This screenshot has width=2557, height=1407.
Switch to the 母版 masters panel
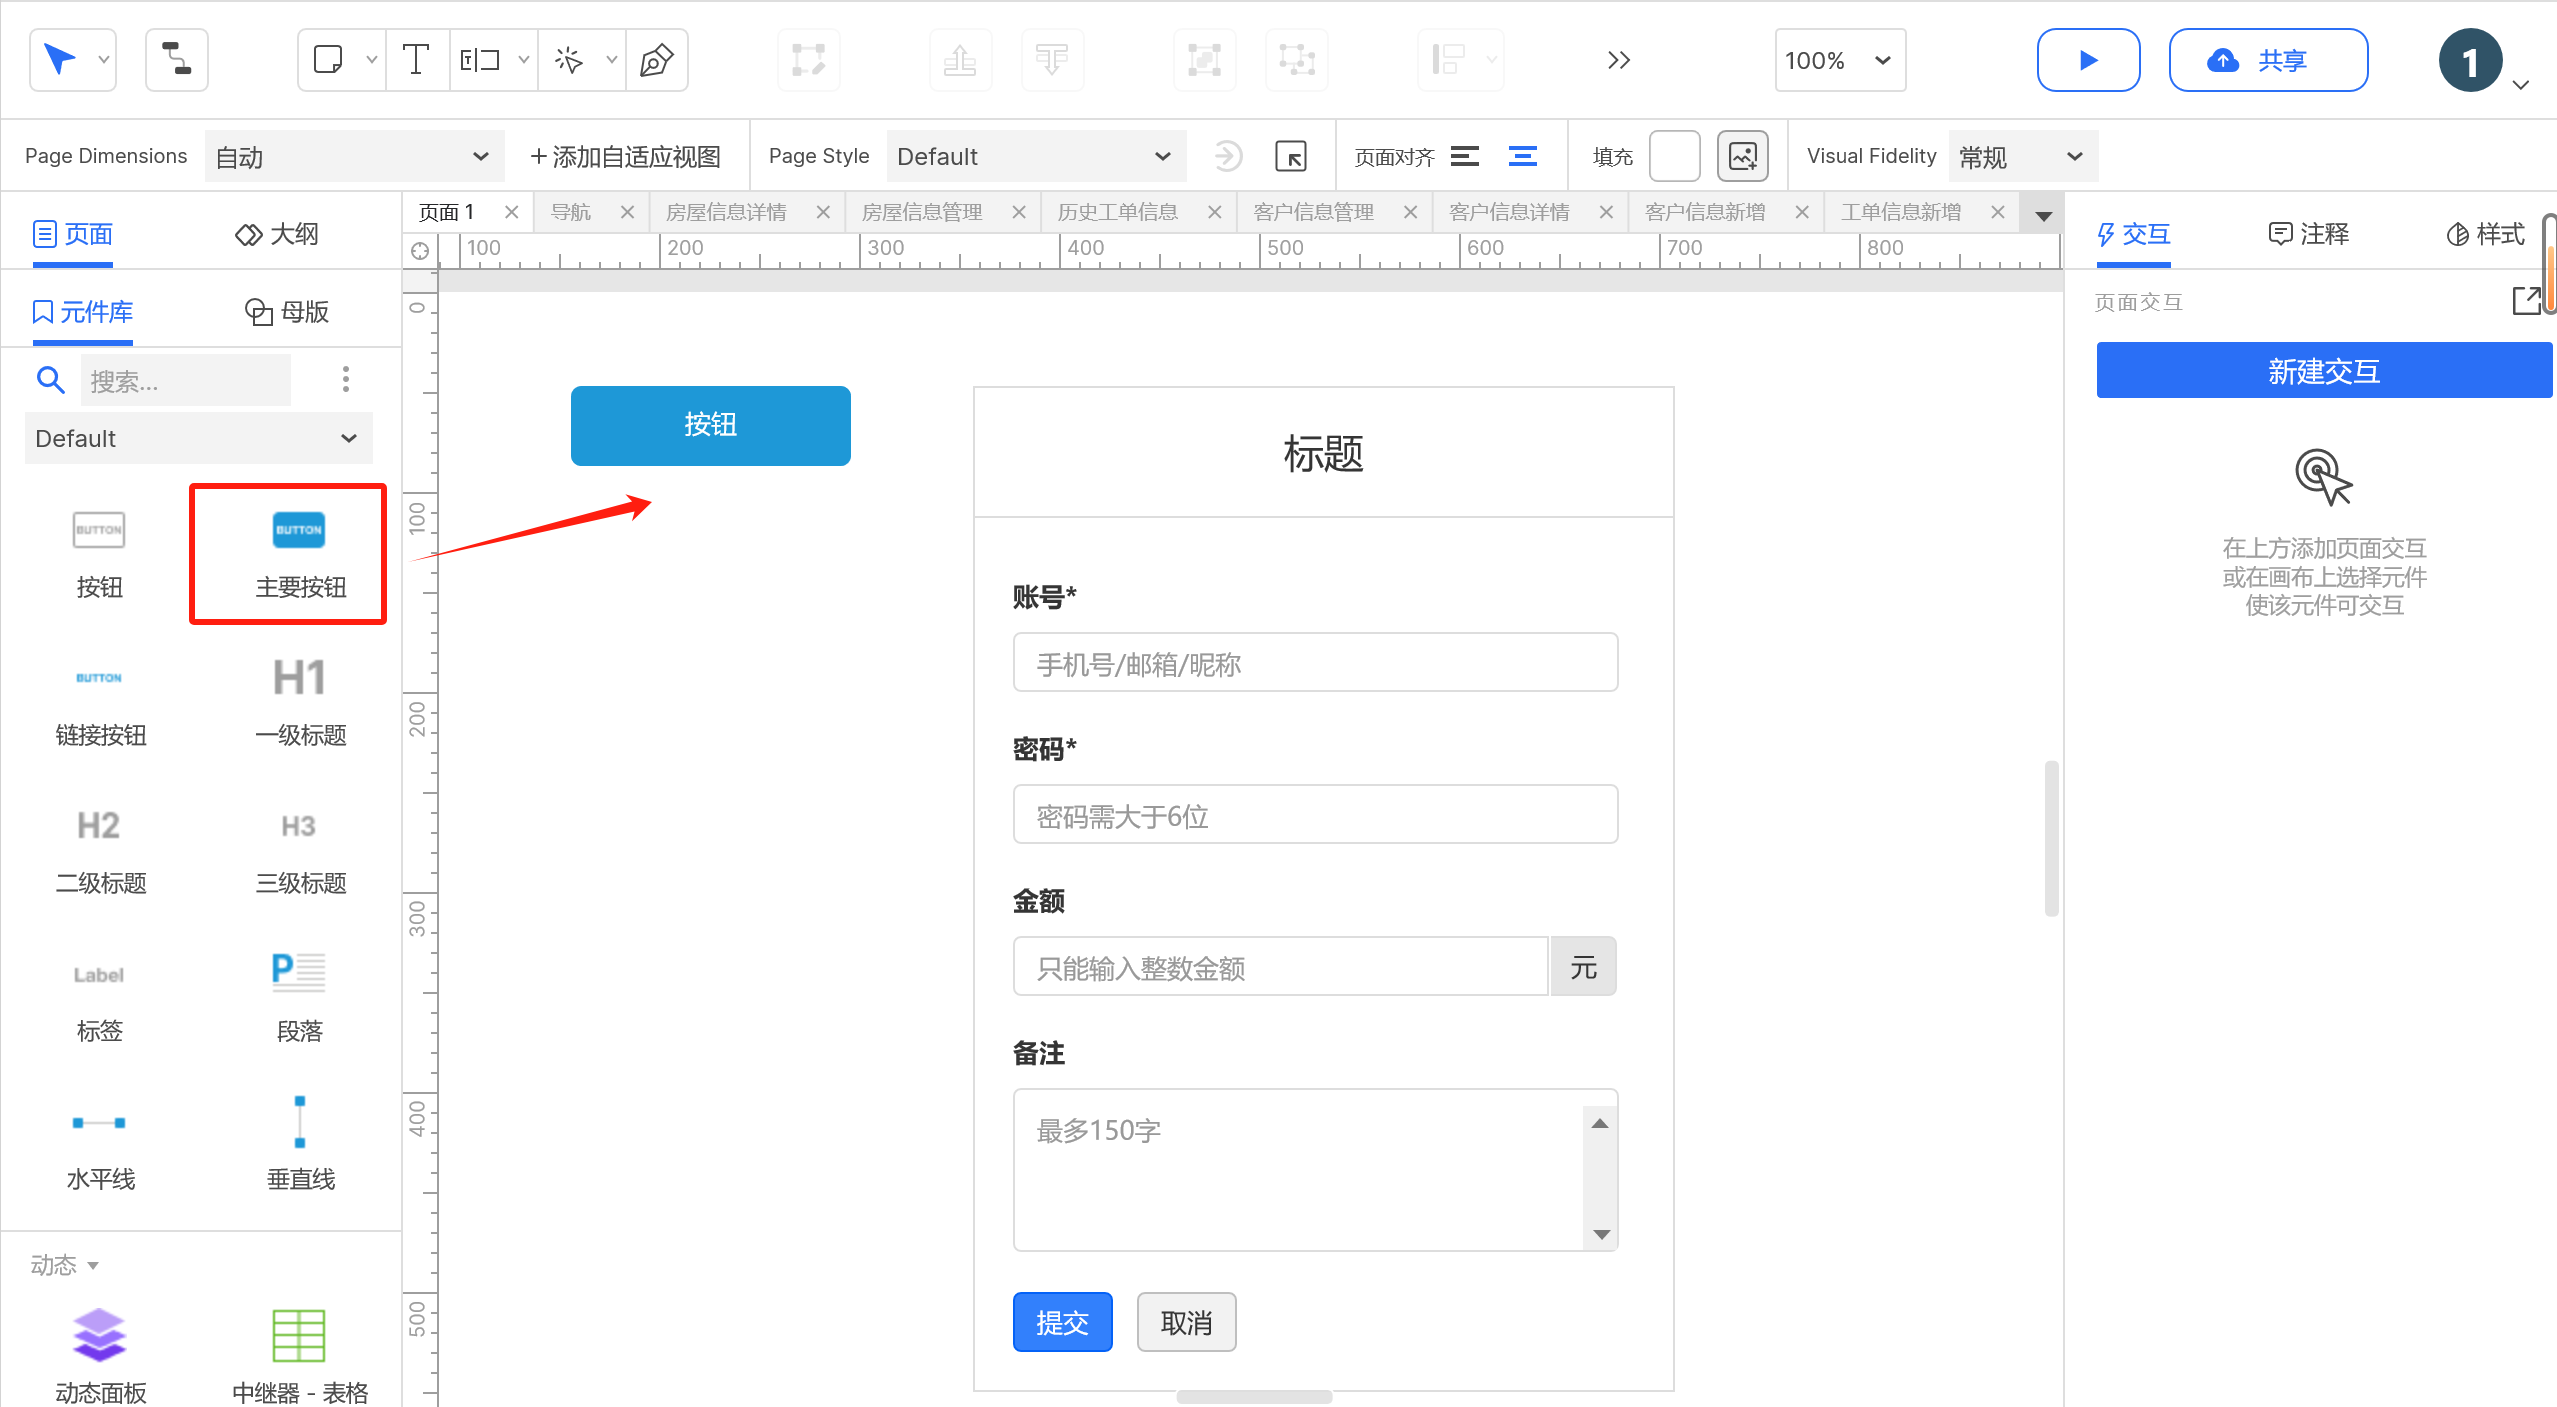pyautogui.click(x=287, y=312)
